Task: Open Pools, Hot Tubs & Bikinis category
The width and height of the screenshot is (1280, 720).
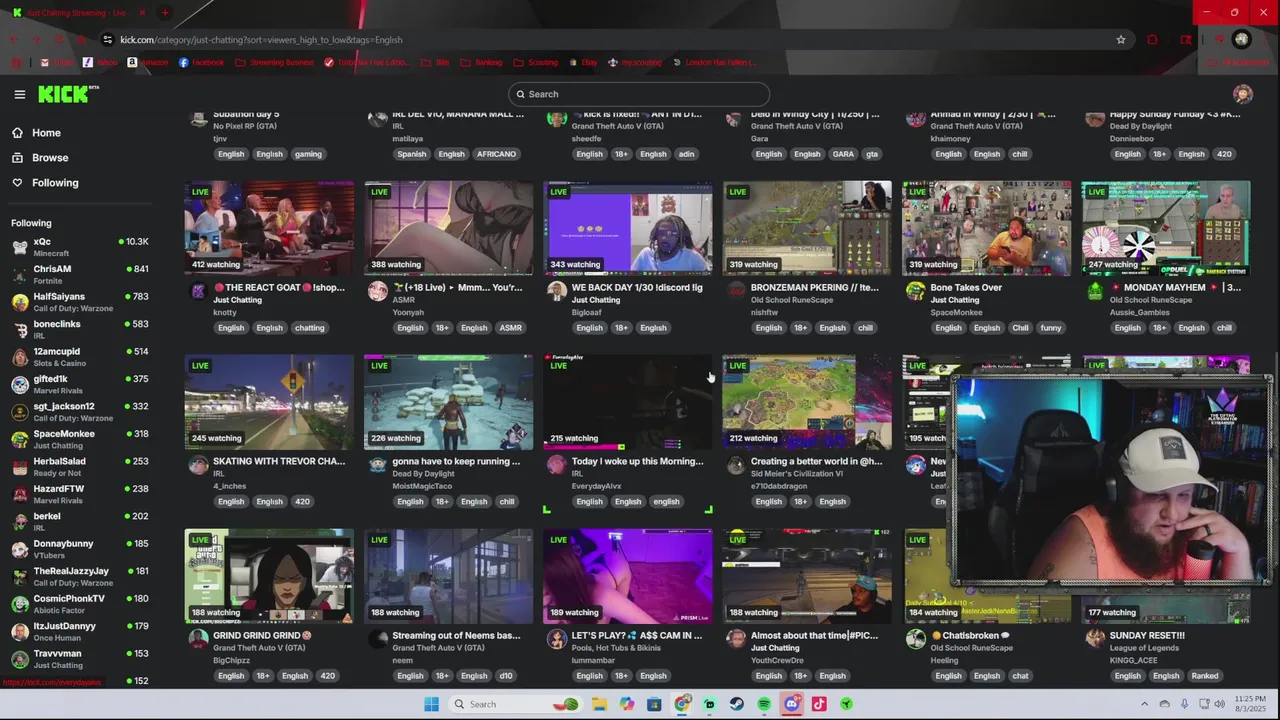Action: (x=616, y=648)
